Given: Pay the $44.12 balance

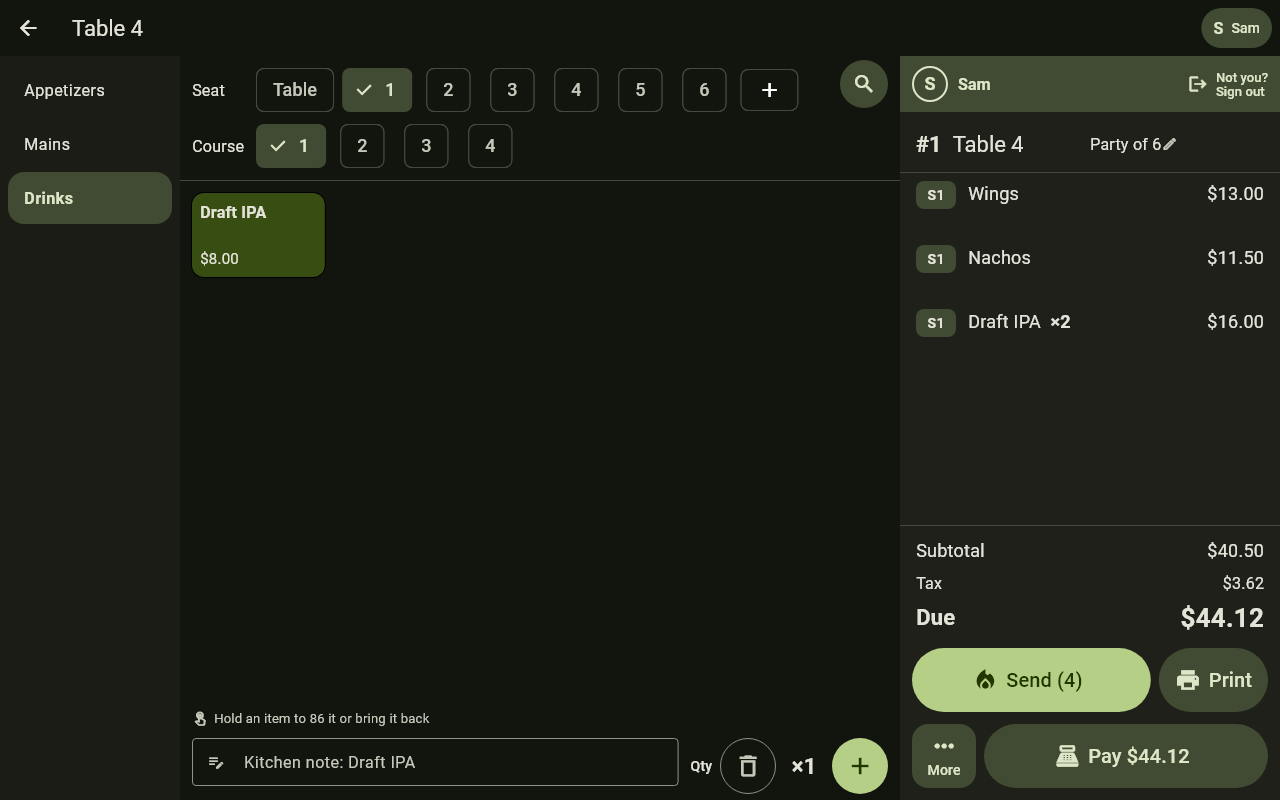Looking at the screenshot, I should 1126,756.
